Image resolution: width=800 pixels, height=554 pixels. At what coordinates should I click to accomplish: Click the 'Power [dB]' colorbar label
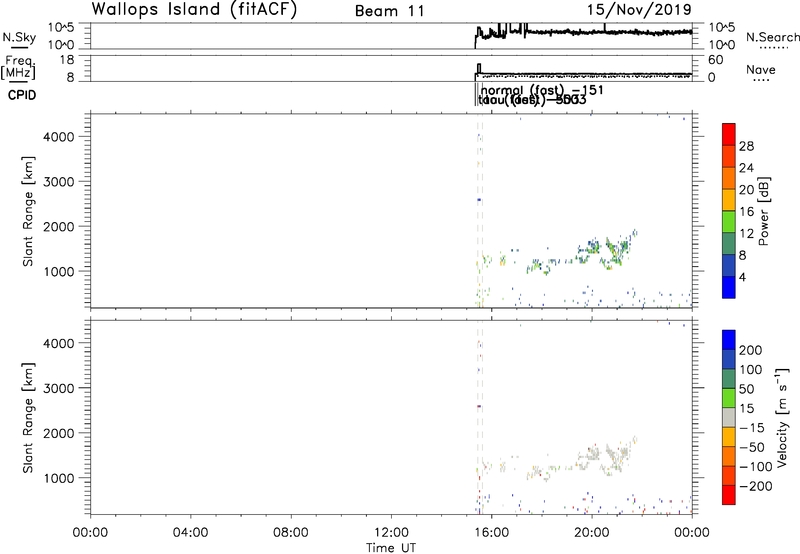click(x=763, y=211)
